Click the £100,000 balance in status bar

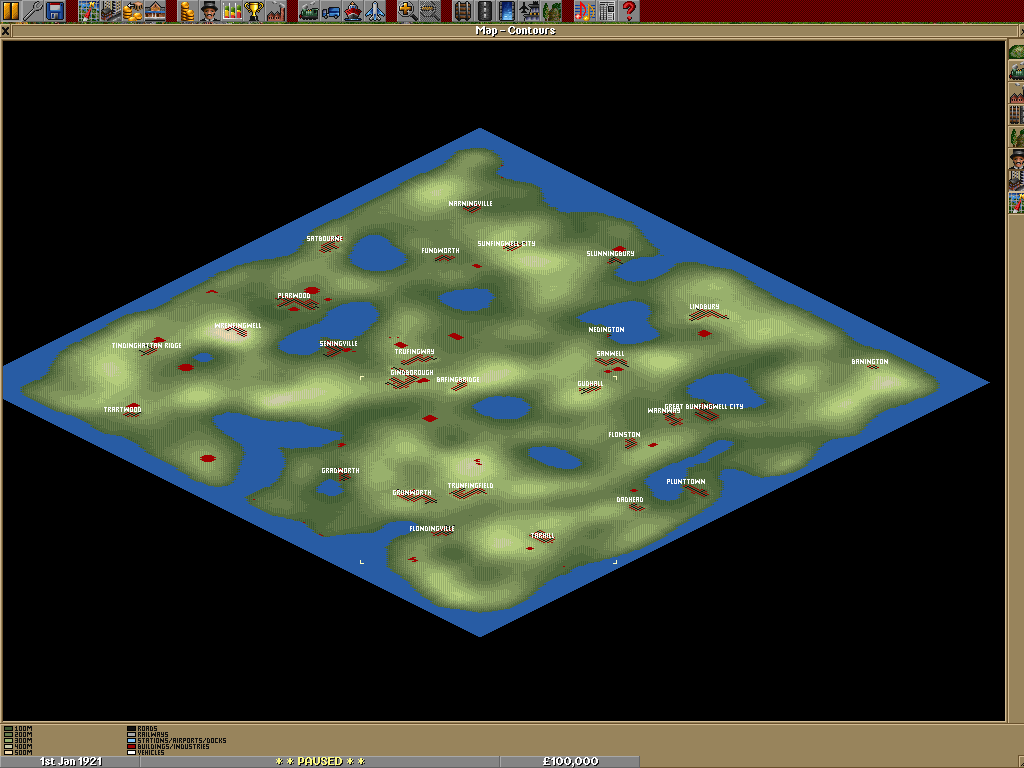point(570,761)
